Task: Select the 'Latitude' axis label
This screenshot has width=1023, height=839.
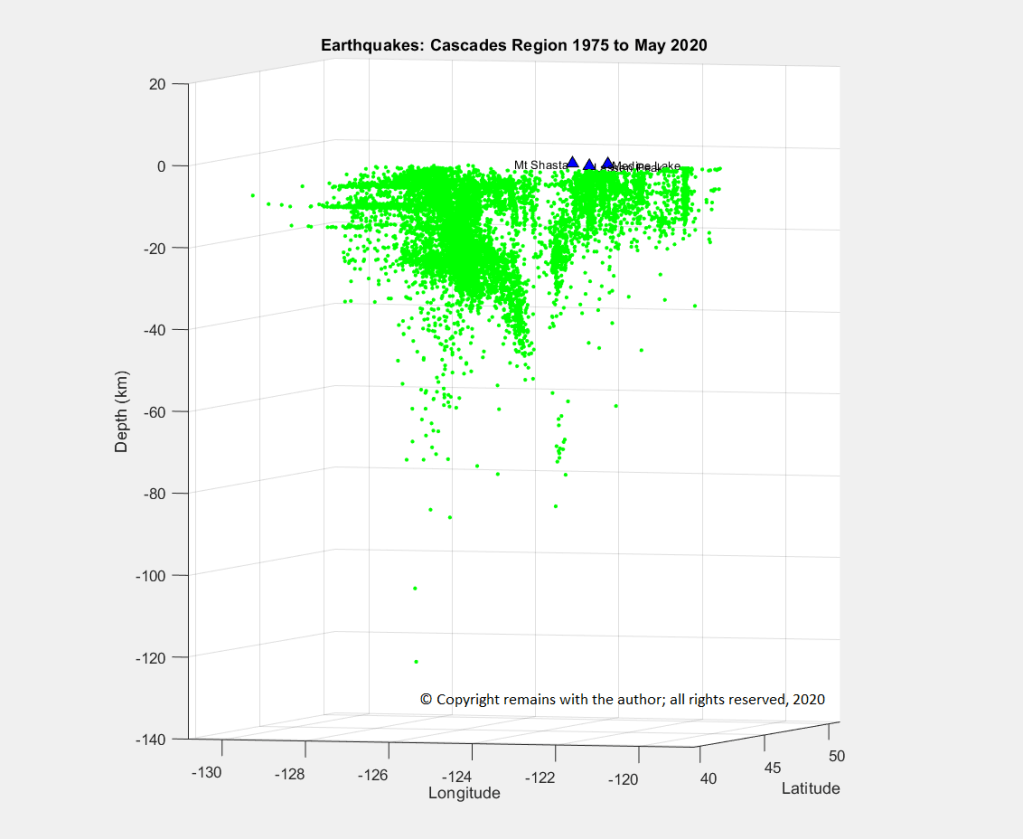Action: pyautogui.click(x=810, y=789)
